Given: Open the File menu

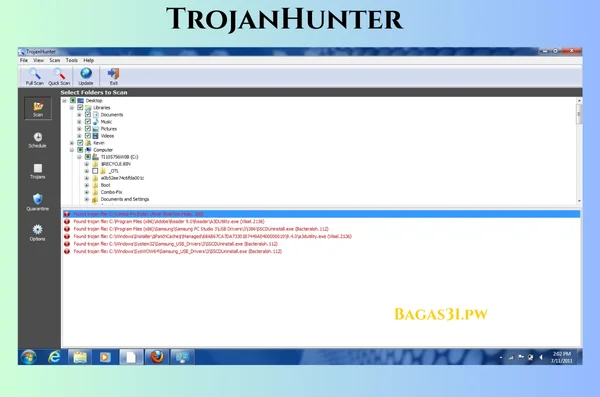Looking at the screenshot, I should tap(24, 60).
